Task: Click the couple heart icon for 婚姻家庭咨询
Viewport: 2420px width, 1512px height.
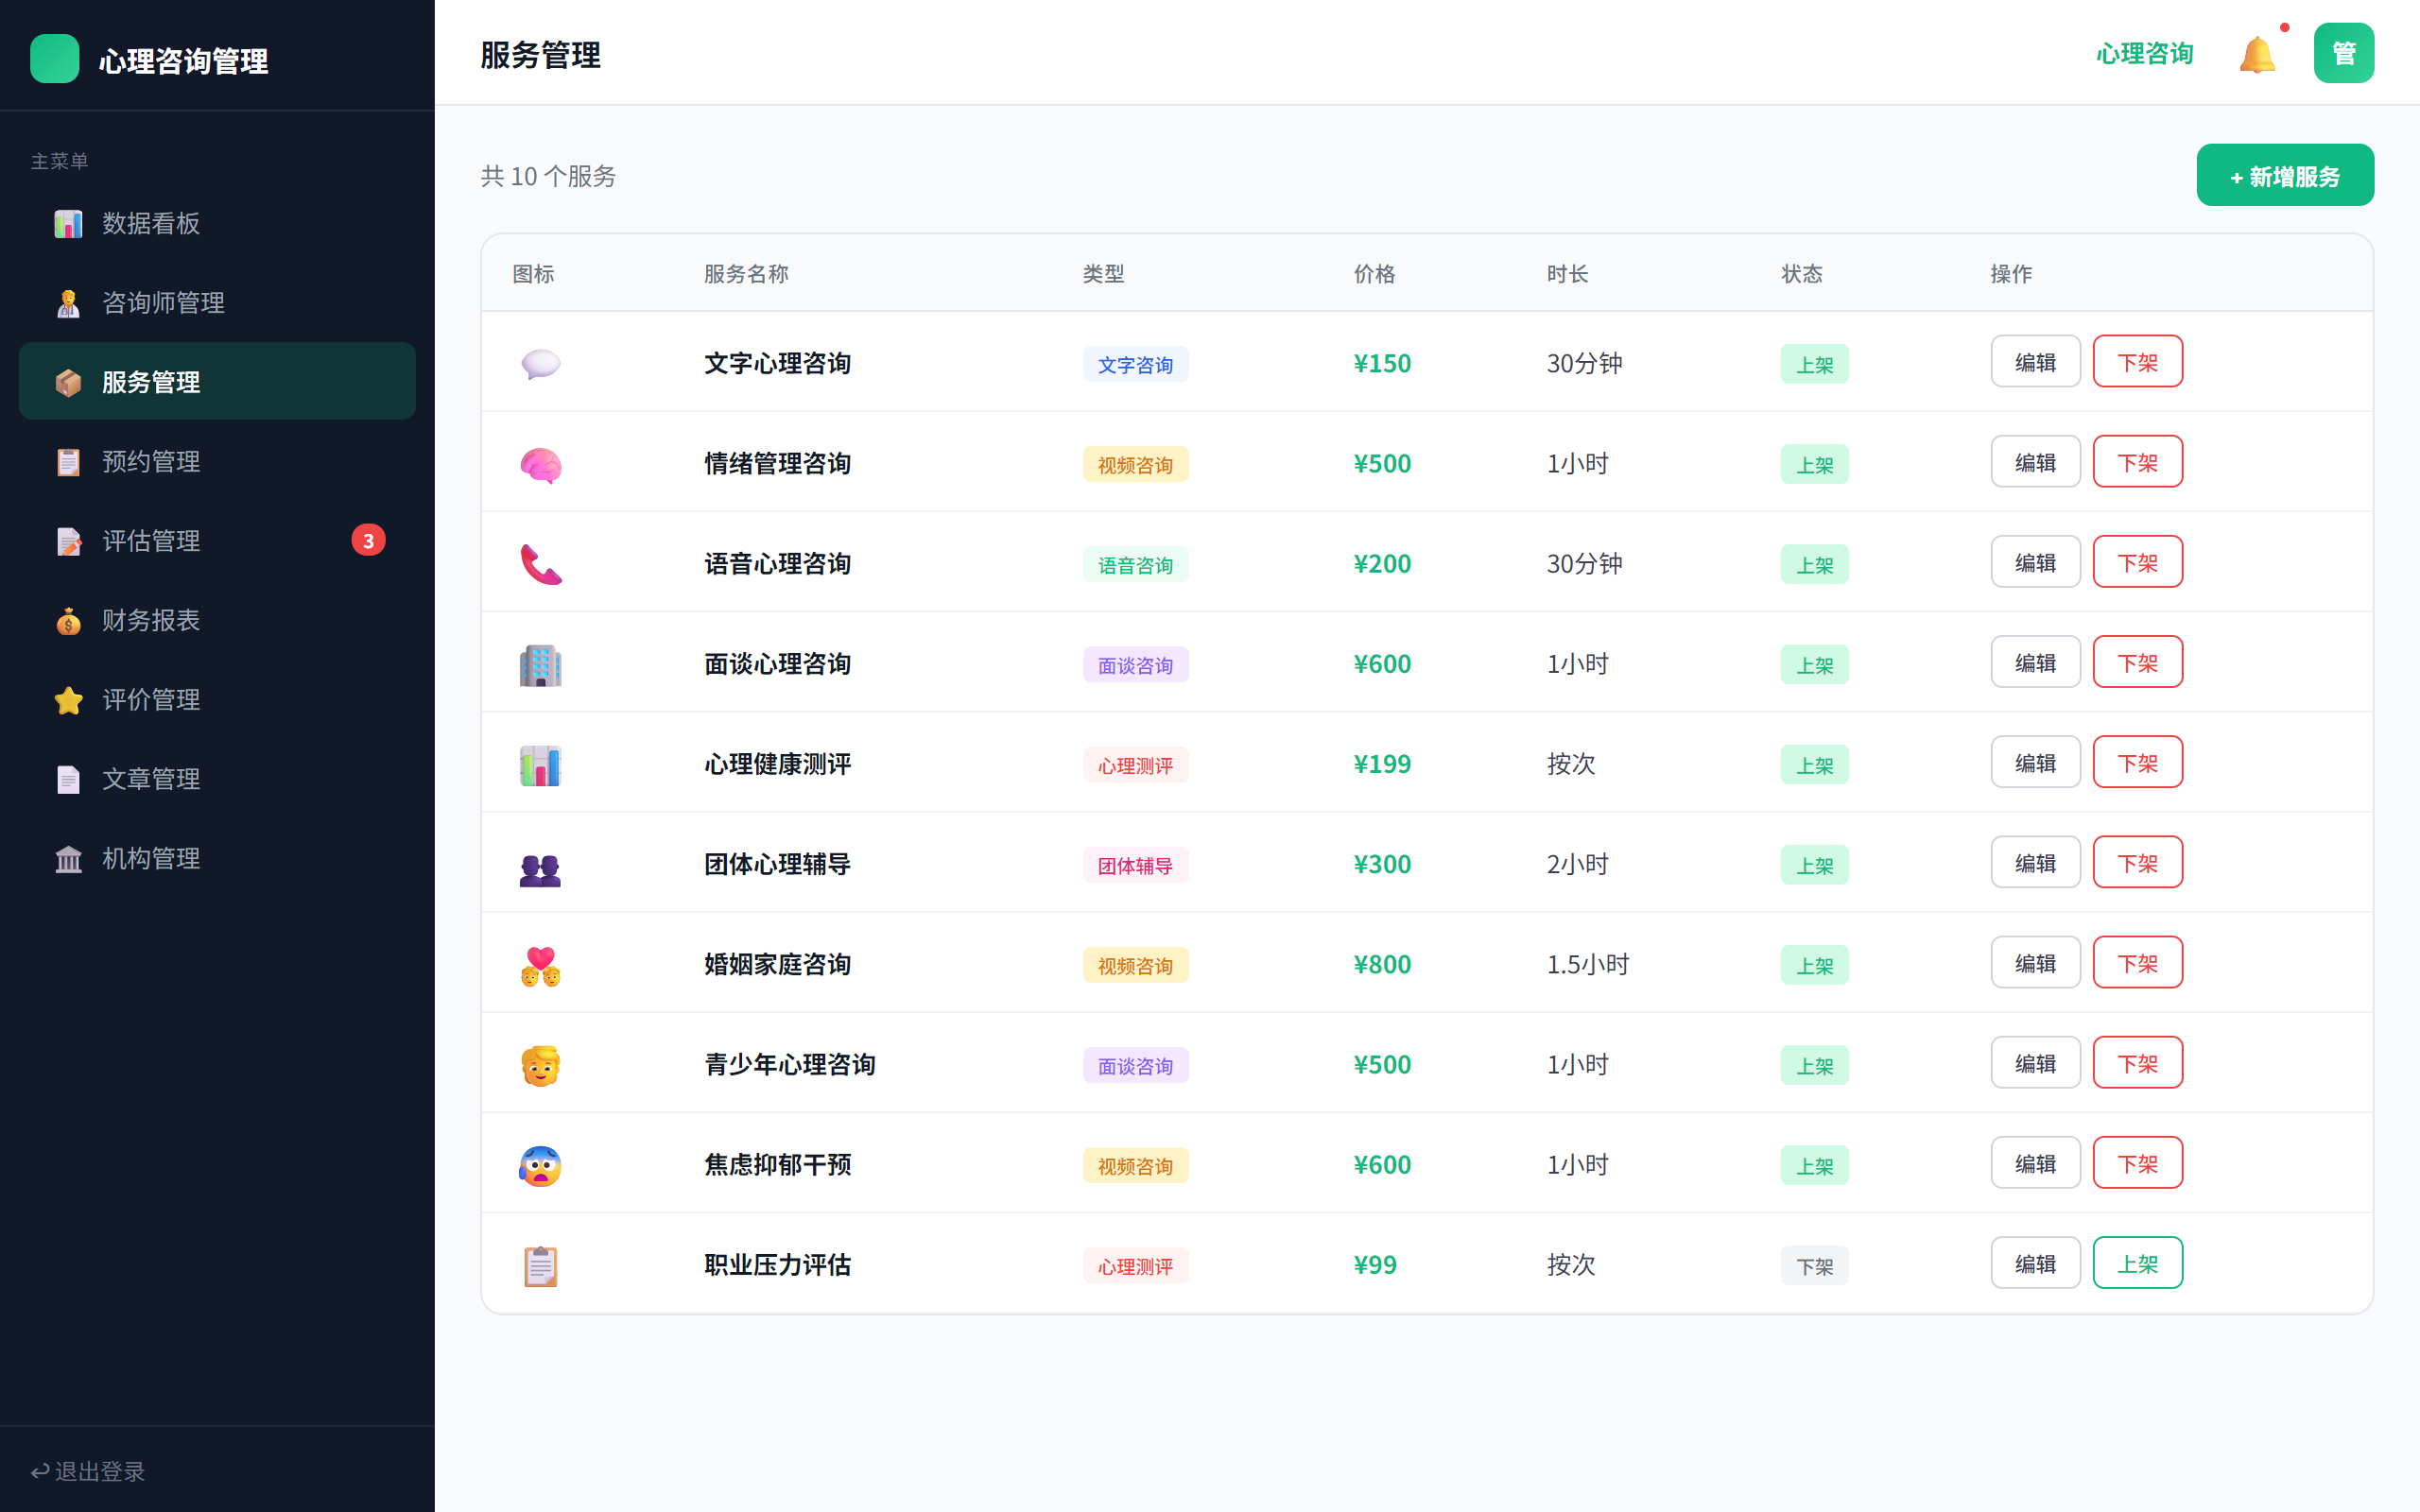Action: coord(540,965)
